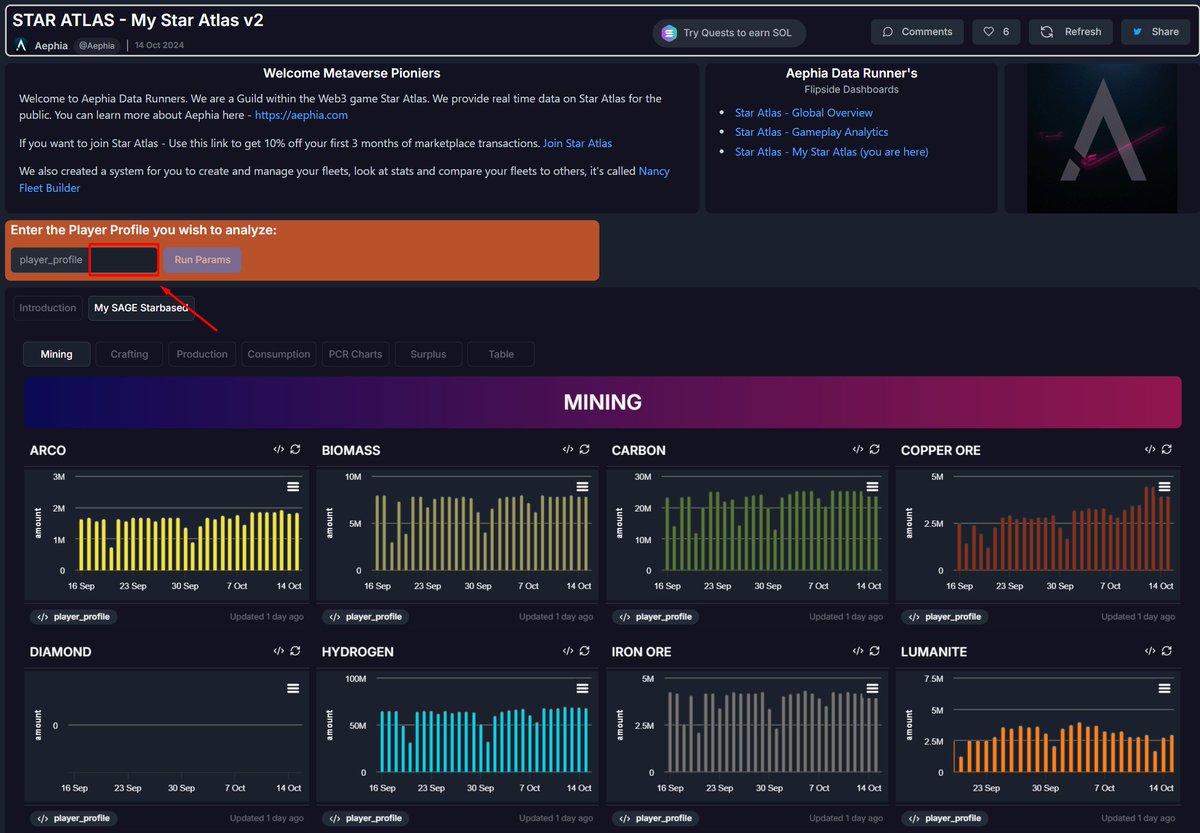View the CARBON chart query code icon
The width and height of the screenshot is (1200, 833).
858,450
